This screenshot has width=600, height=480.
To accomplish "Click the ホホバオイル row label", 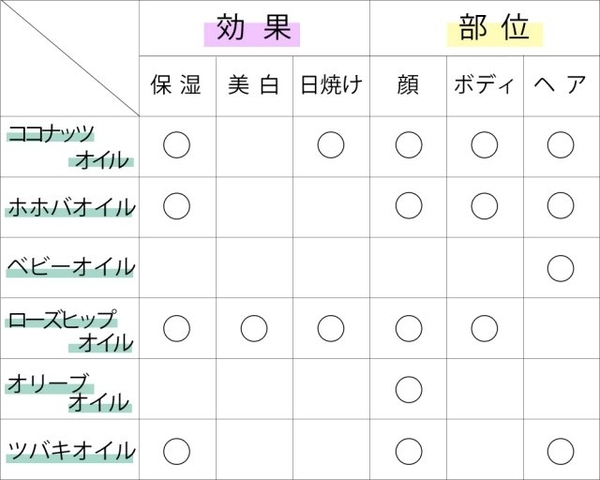I will pos(70,208).
